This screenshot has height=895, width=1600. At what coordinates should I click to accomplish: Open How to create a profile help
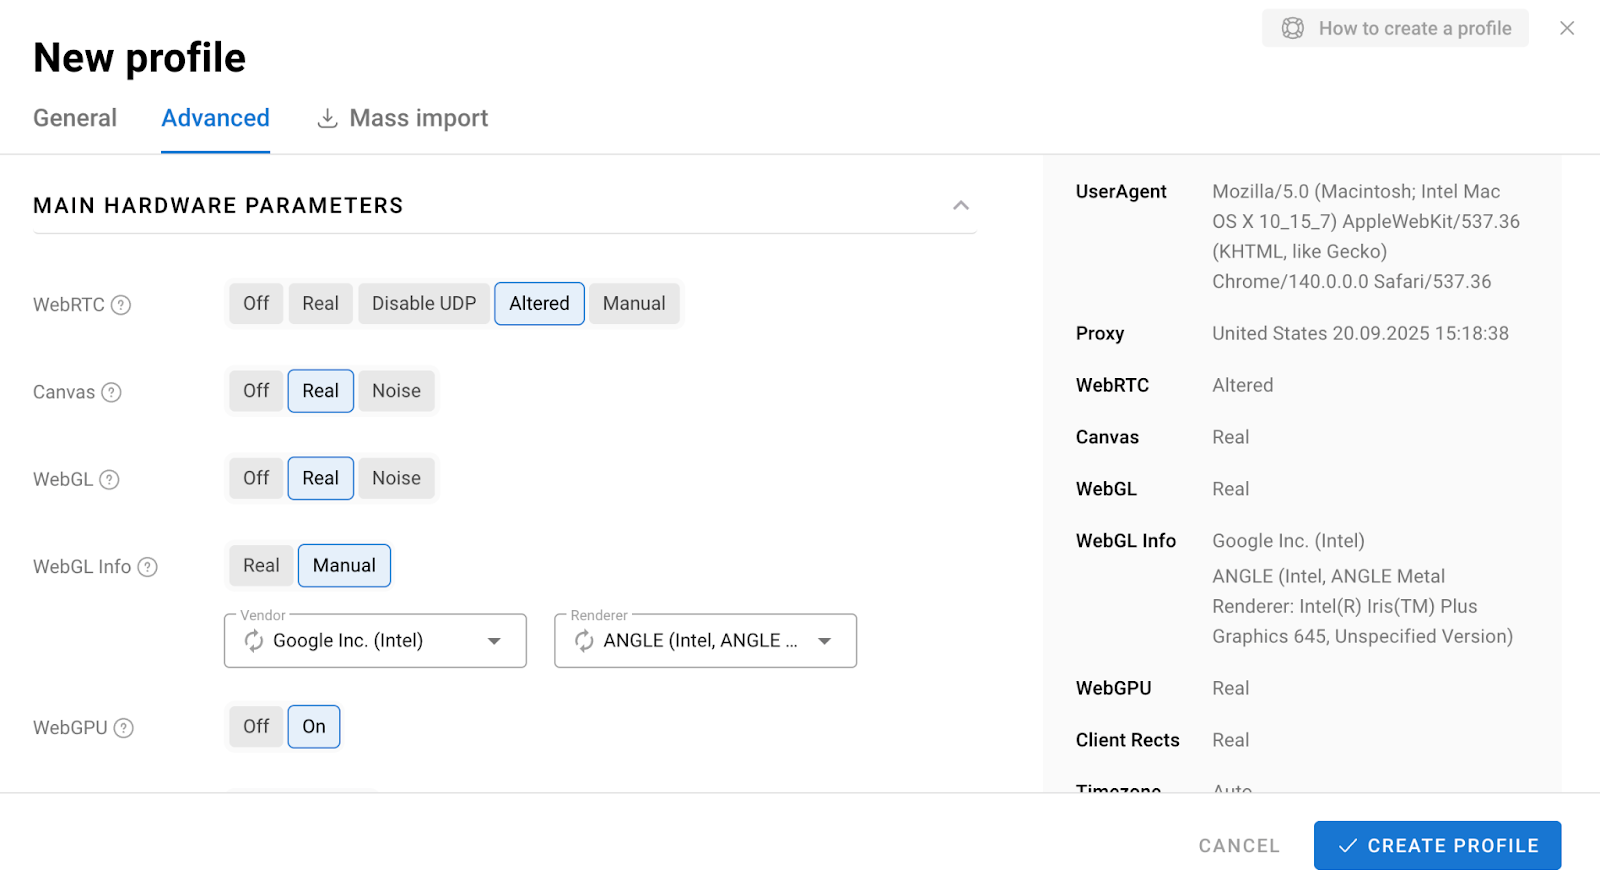click(1396, 28)
